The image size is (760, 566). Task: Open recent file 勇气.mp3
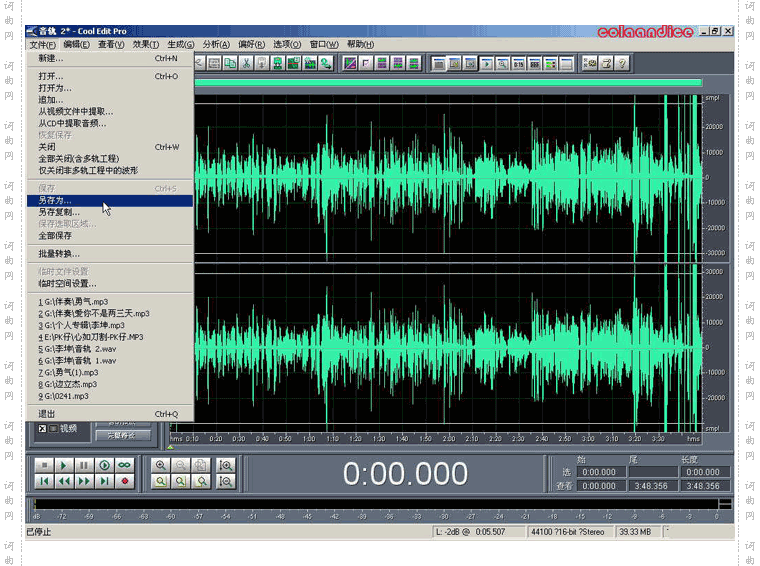[x=110, y=302]
